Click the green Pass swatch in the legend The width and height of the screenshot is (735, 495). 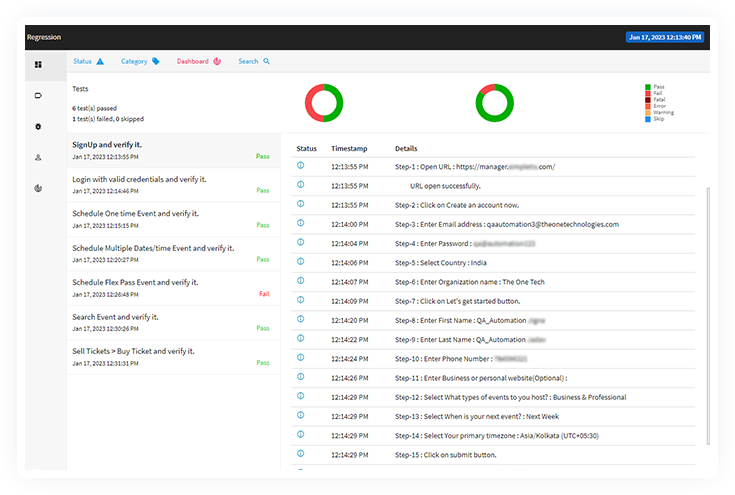pos(649,87)
